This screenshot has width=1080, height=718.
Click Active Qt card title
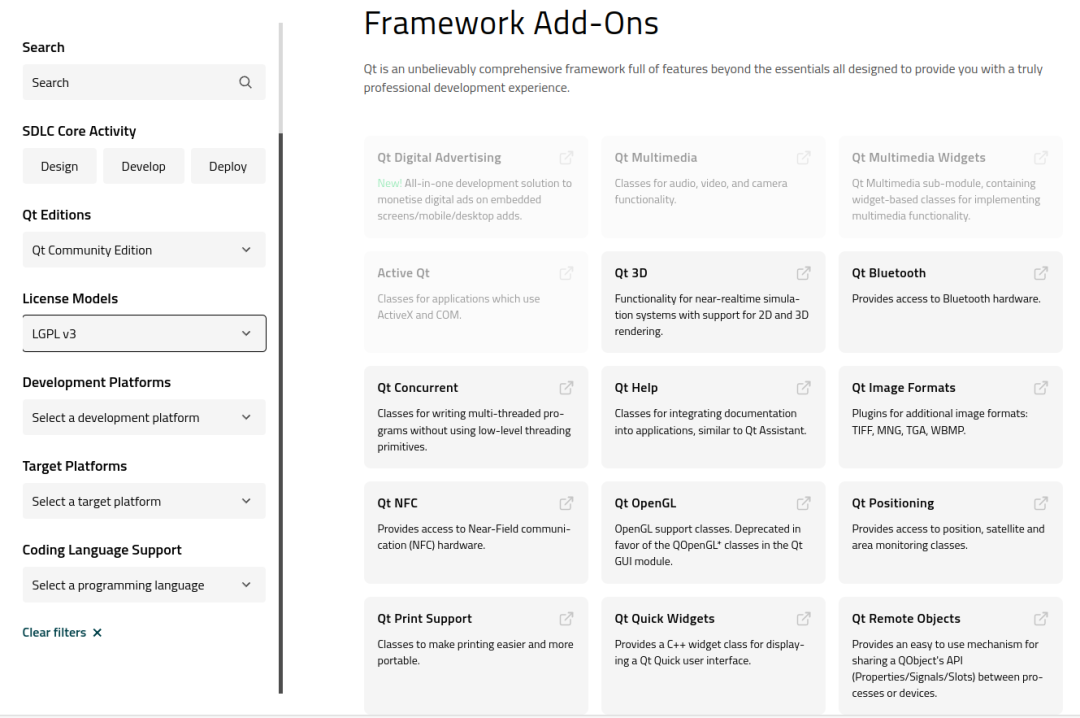tap(403, 273)
